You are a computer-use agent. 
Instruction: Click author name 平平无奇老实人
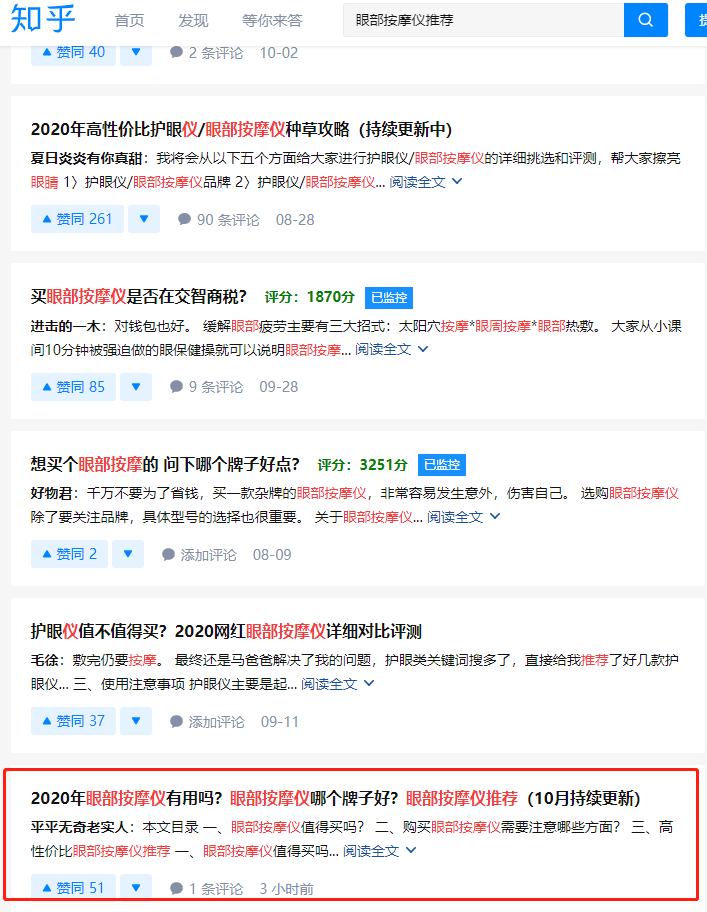[79, 827]
